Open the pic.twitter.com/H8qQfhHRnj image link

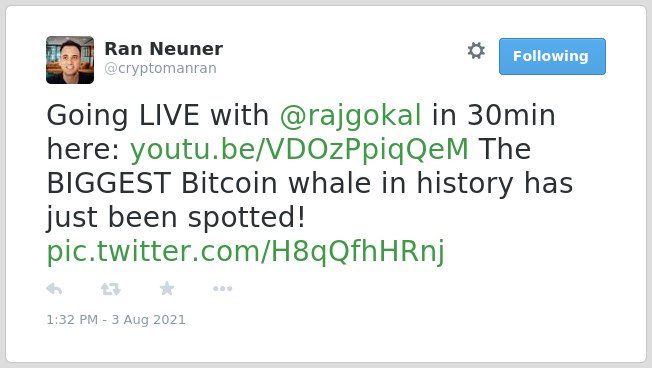(x=246, y=252)
